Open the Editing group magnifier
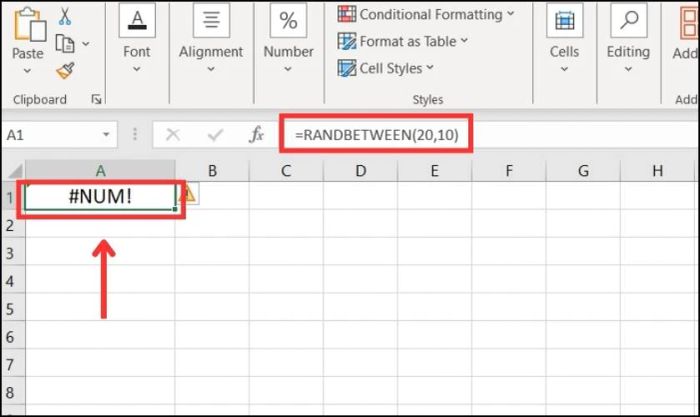This screenshot has height=417, width=700. [x=629, y=21]
